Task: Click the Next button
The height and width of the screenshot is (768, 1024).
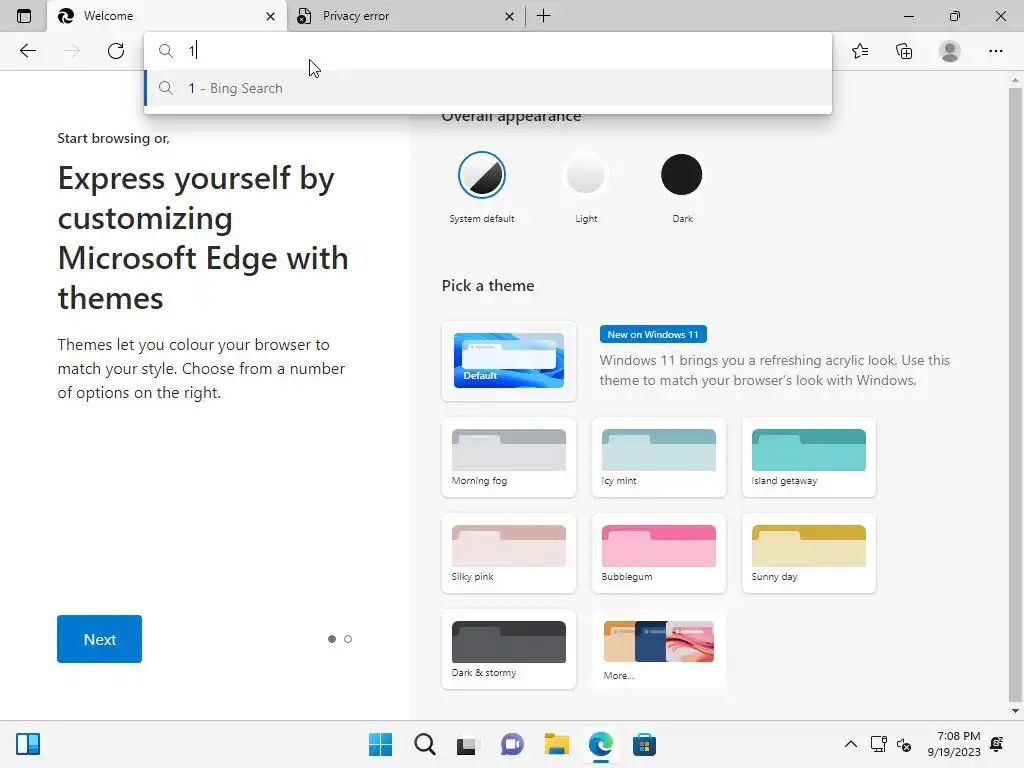Action: (99, 639)
